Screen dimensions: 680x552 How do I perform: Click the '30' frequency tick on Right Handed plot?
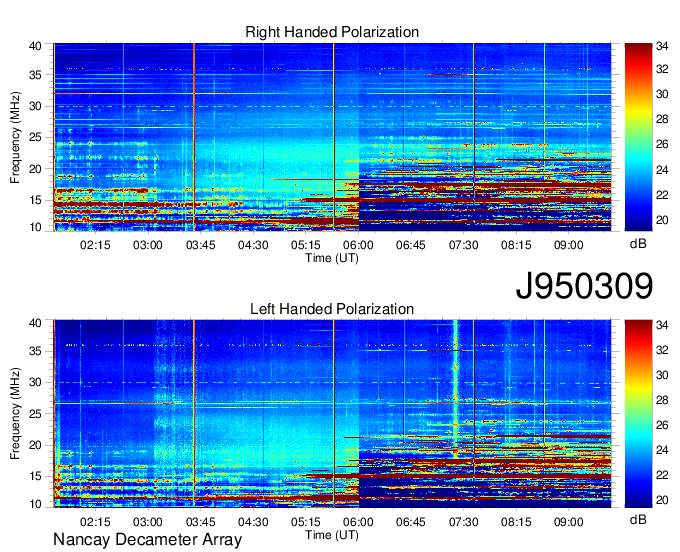pos(35,106)
